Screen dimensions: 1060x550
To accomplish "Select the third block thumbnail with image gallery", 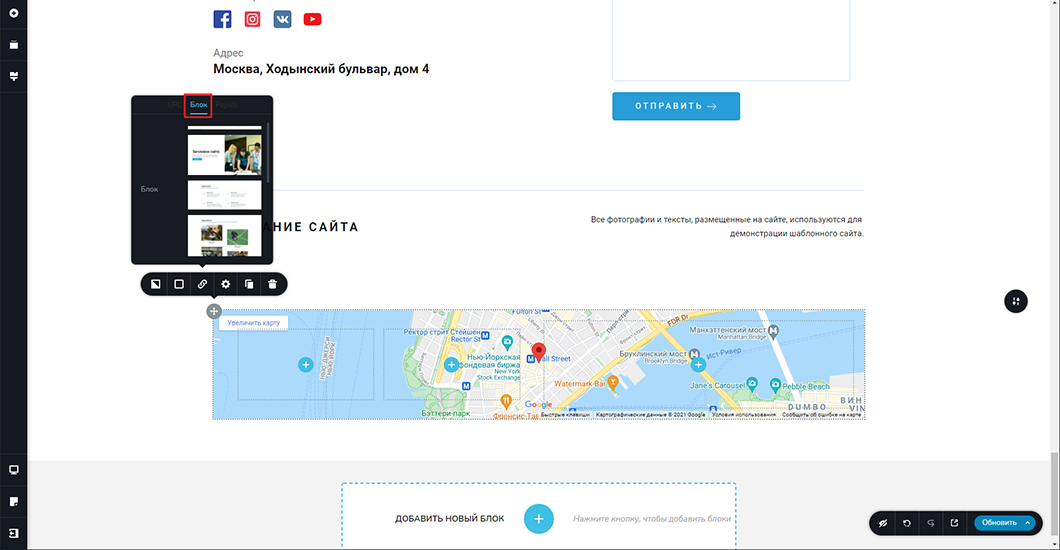I will [x=224, y=235].
